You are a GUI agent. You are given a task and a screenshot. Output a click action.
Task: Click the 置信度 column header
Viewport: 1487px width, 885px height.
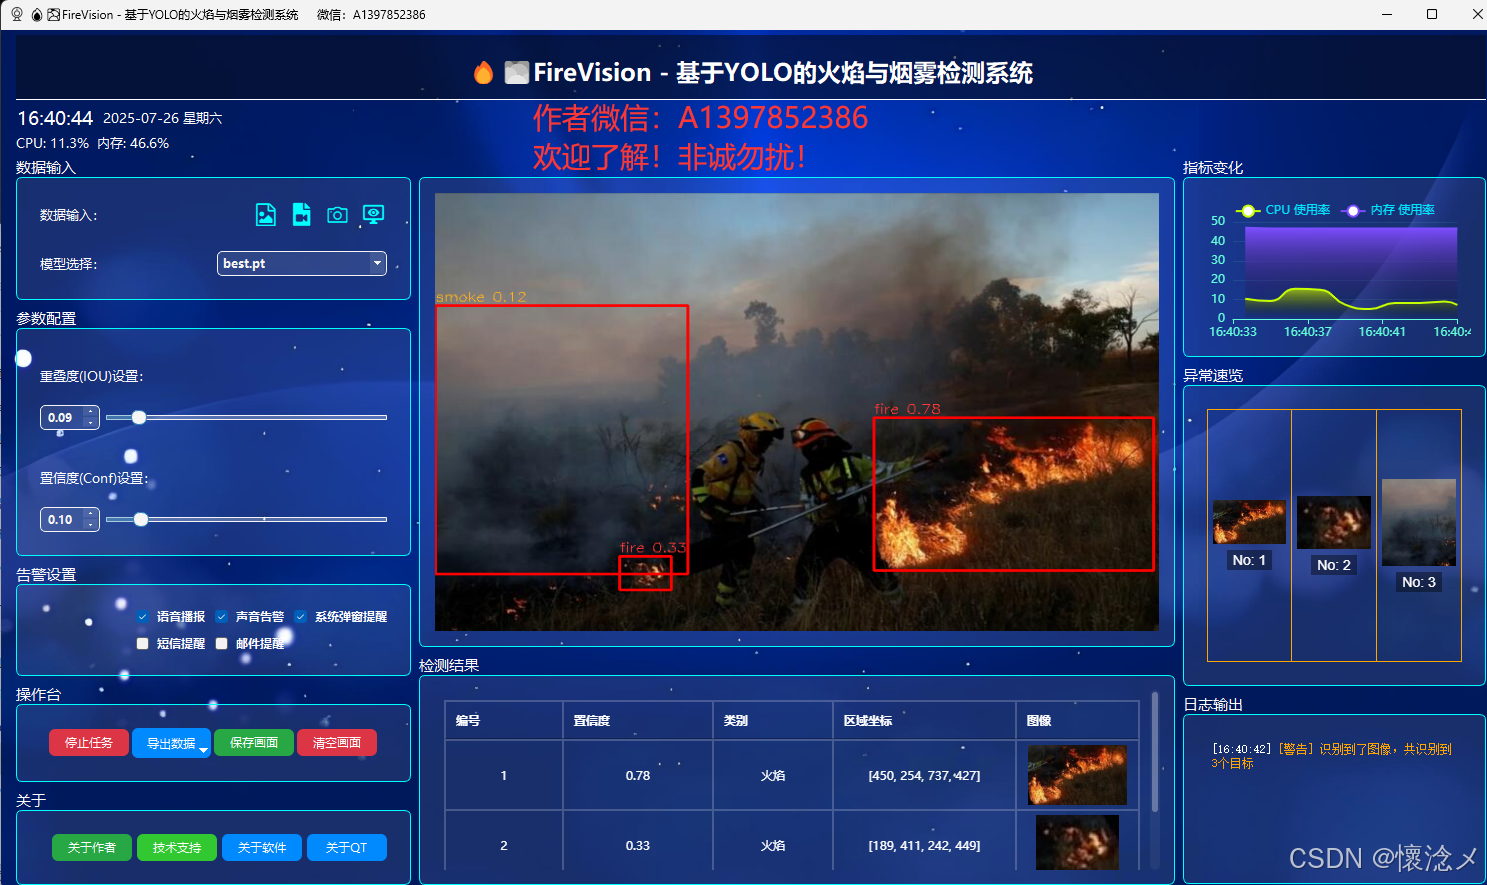click(x=638, y=720)
